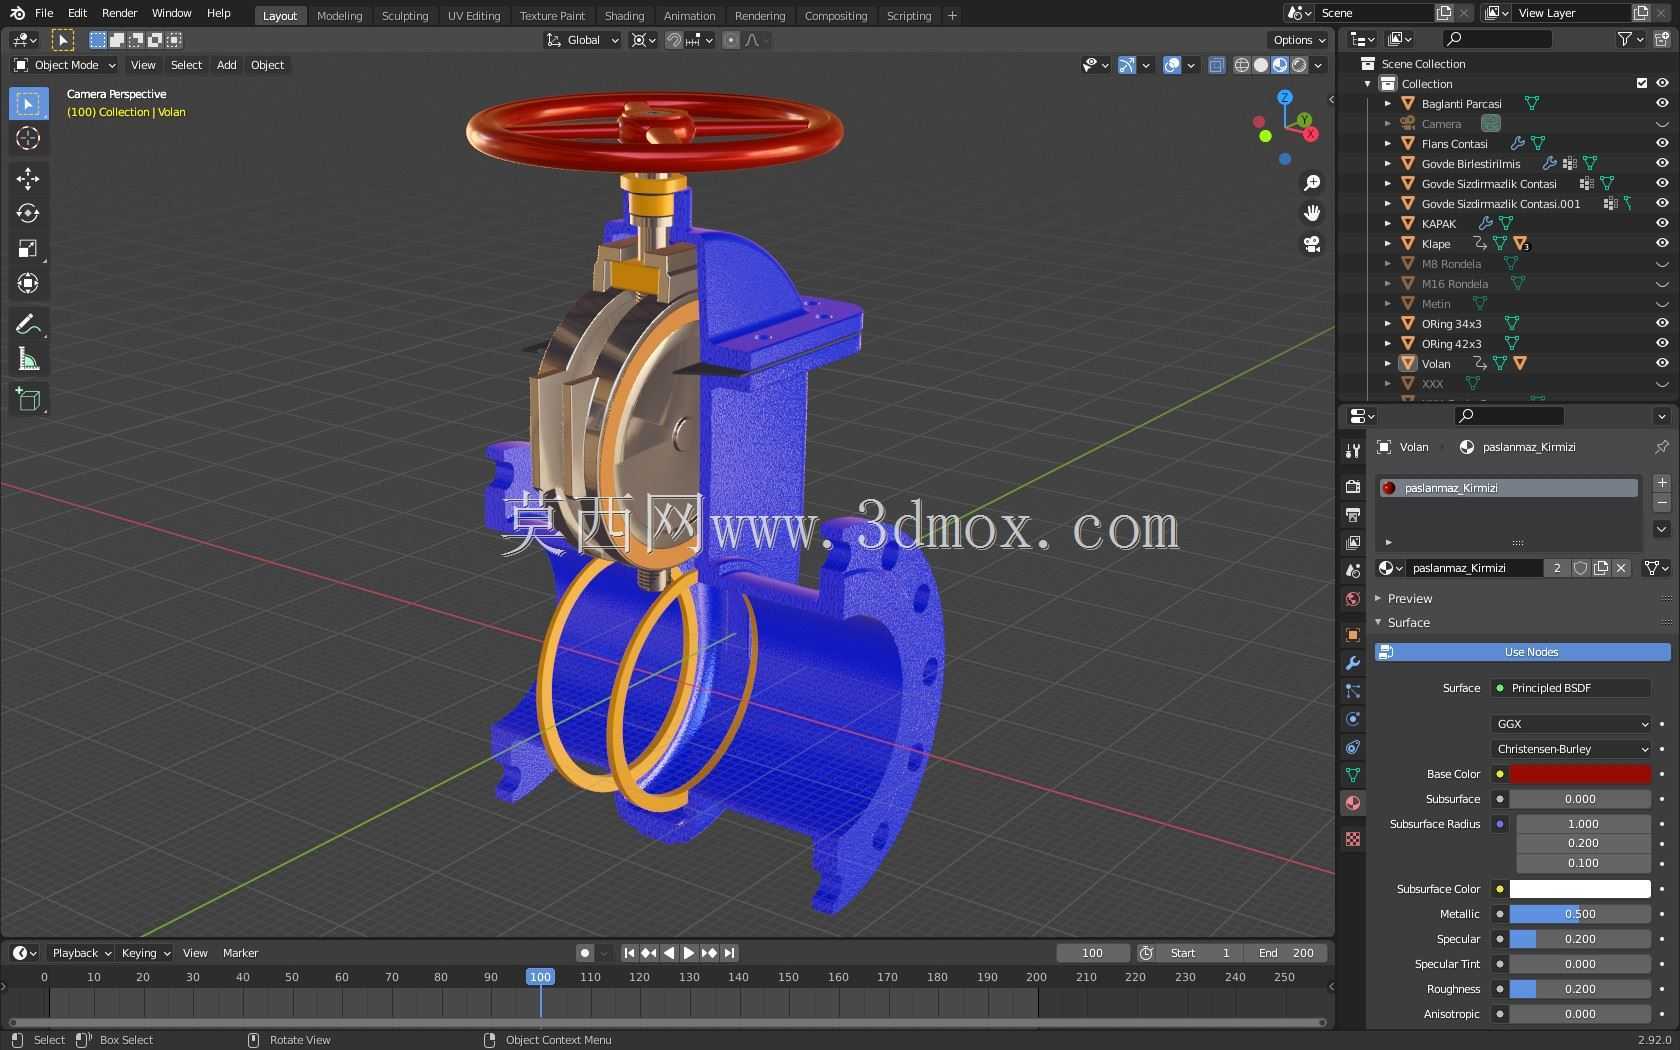Hide the Klape object in viewport
Screen dimensions: 1680x1050
pyautogui.click(x=1662, y=243)
